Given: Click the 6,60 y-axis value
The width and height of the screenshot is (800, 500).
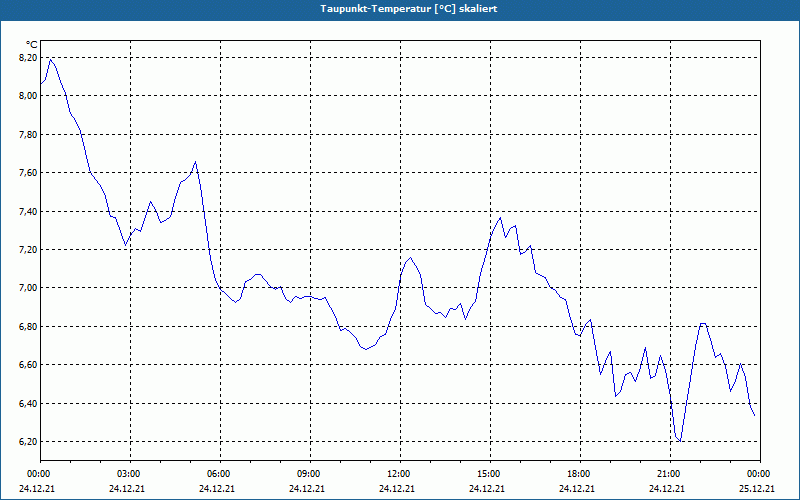Looking at the screenshot, I should 28,365.
